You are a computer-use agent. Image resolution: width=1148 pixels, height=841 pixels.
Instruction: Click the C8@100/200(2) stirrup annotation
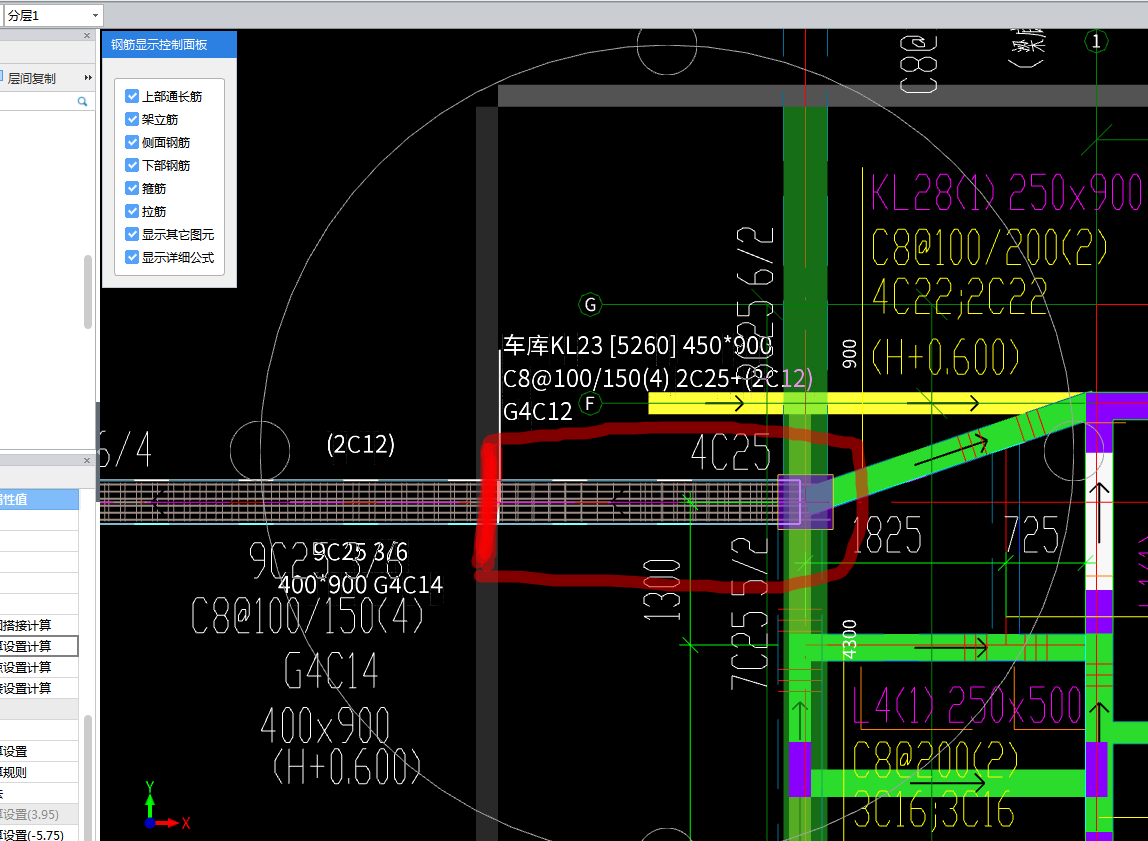(989, 247)
